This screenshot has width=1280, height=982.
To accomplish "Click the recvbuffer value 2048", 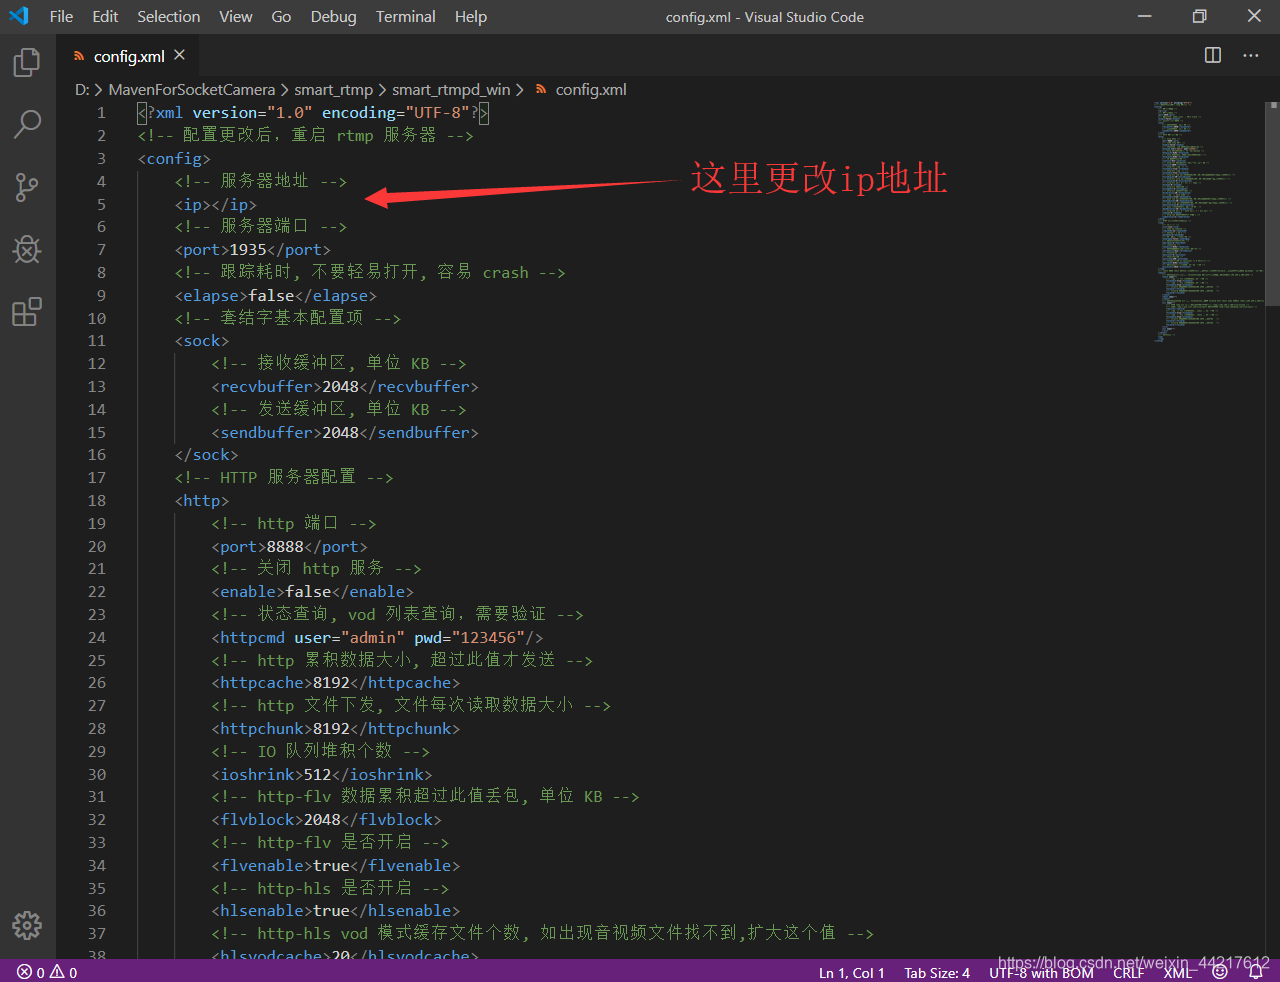I will pyautogui.click(x=340, y=386).
